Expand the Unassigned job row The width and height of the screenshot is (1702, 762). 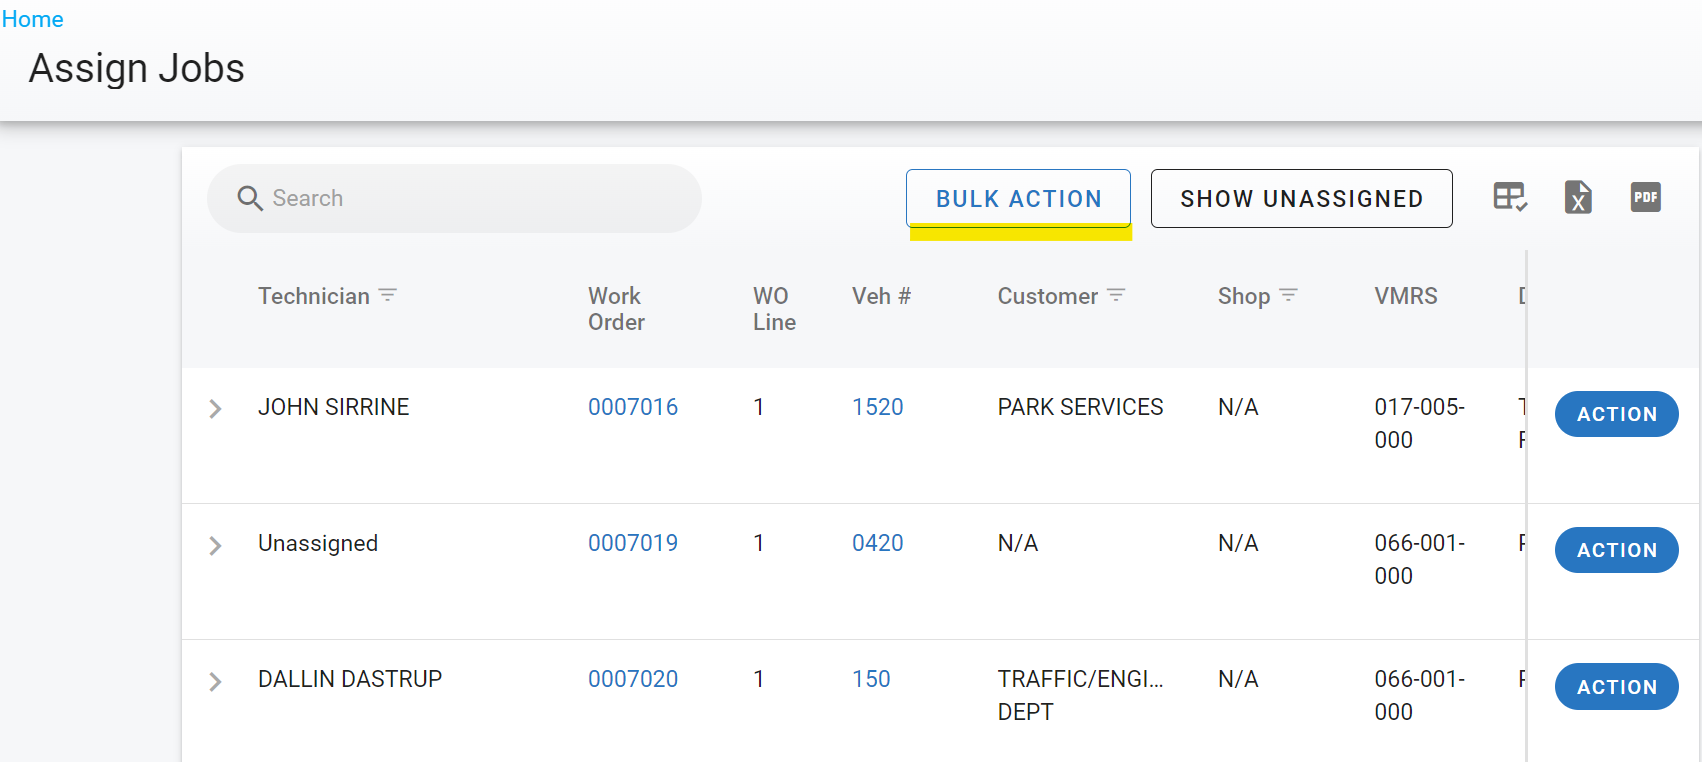pos(215,545)
